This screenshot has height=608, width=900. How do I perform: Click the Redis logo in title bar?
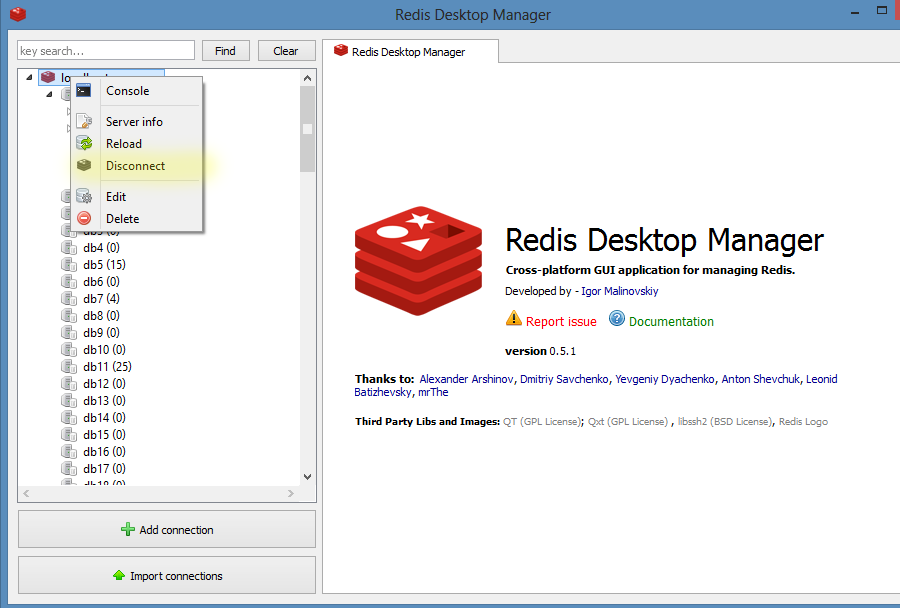point(18,14)
